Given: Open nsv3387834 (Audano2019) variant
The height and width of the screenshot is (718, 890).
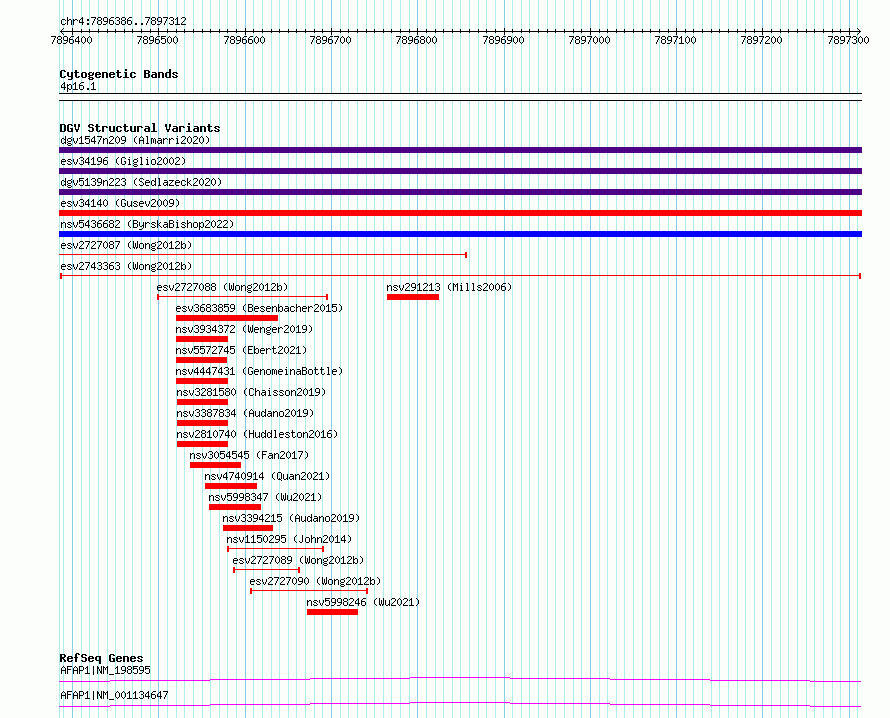Looking at the screenshot, I should pyautogui.click(x=245, y=413).
